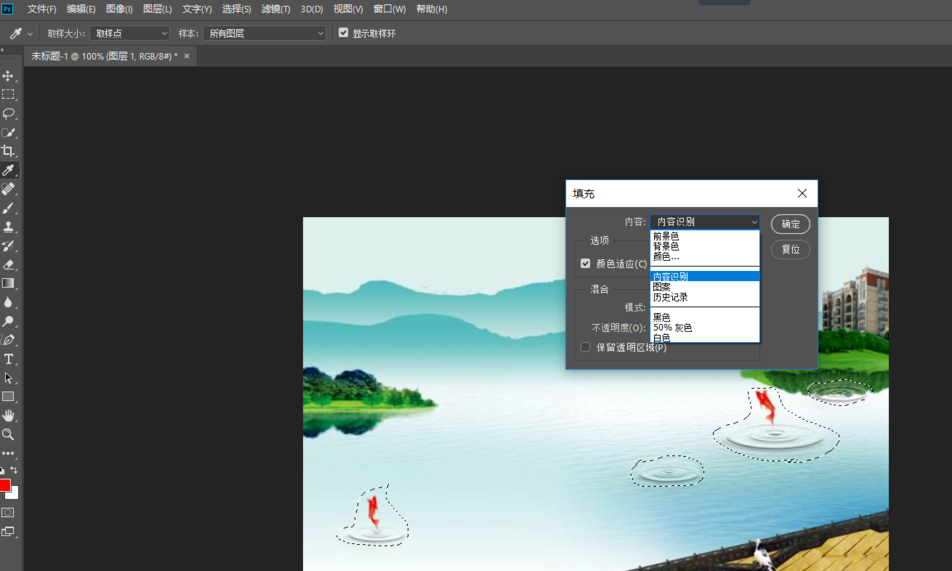
Task: Uncheck the 颜色适应 checkbox
Action: 586,264
